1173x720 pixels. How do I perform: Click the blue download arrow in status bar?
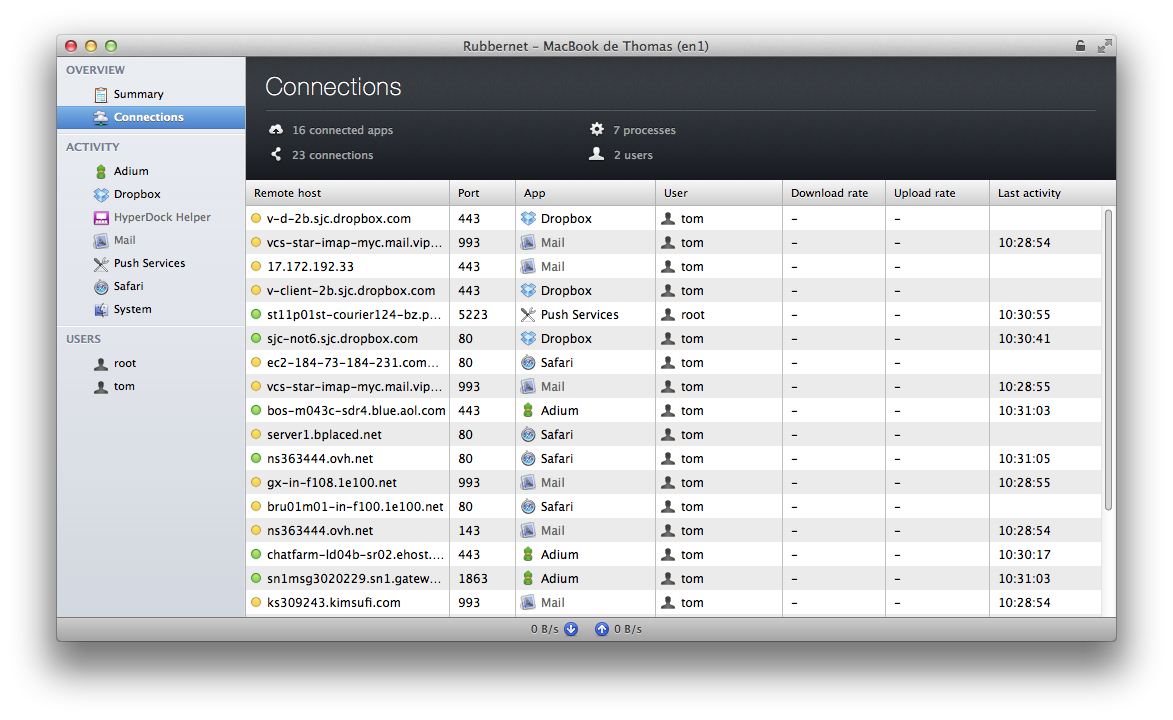(571, 629)
